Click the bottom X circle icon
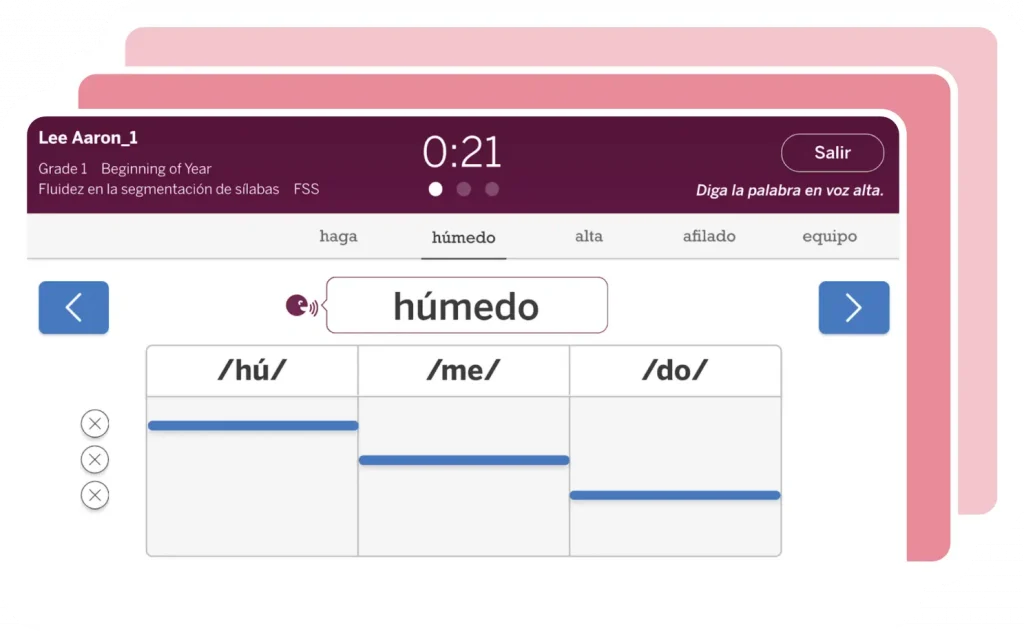This screenshot has width=1024, height=631. click(x=95, y=495)
